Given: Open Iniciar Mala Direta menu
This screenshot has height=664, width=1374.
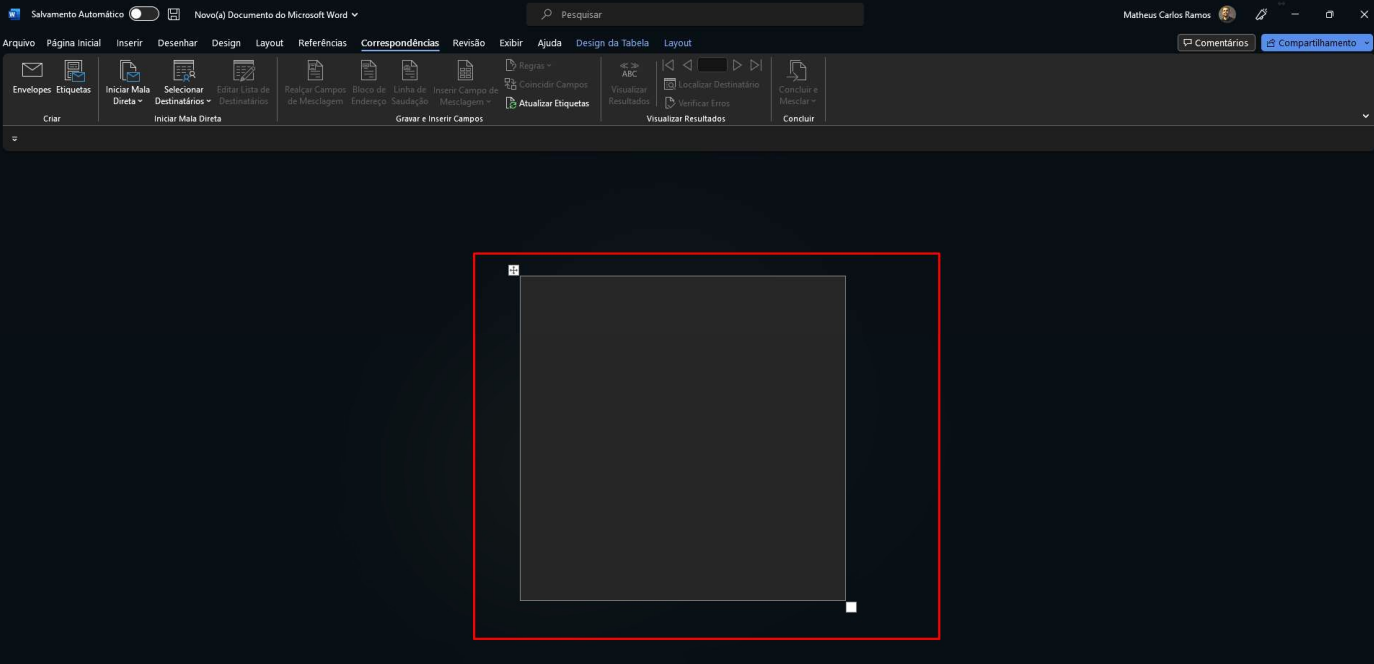Looking at the screenshot, I should 128,83.
